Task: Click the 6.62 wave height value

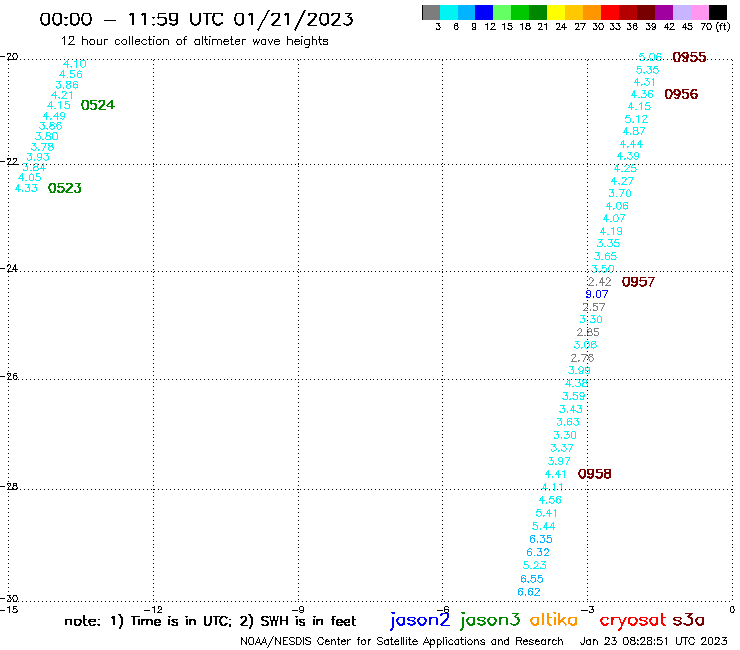Action: tap(529, 592)
